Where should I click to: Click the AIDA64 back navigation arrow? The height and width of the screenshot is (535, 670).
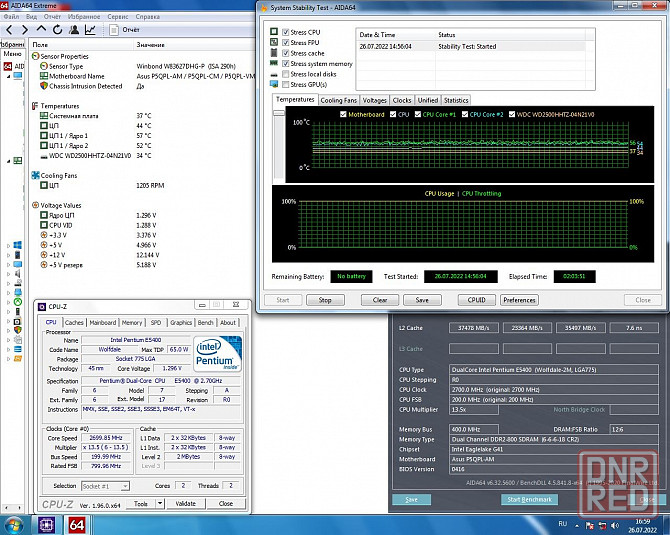coord(10,30)
